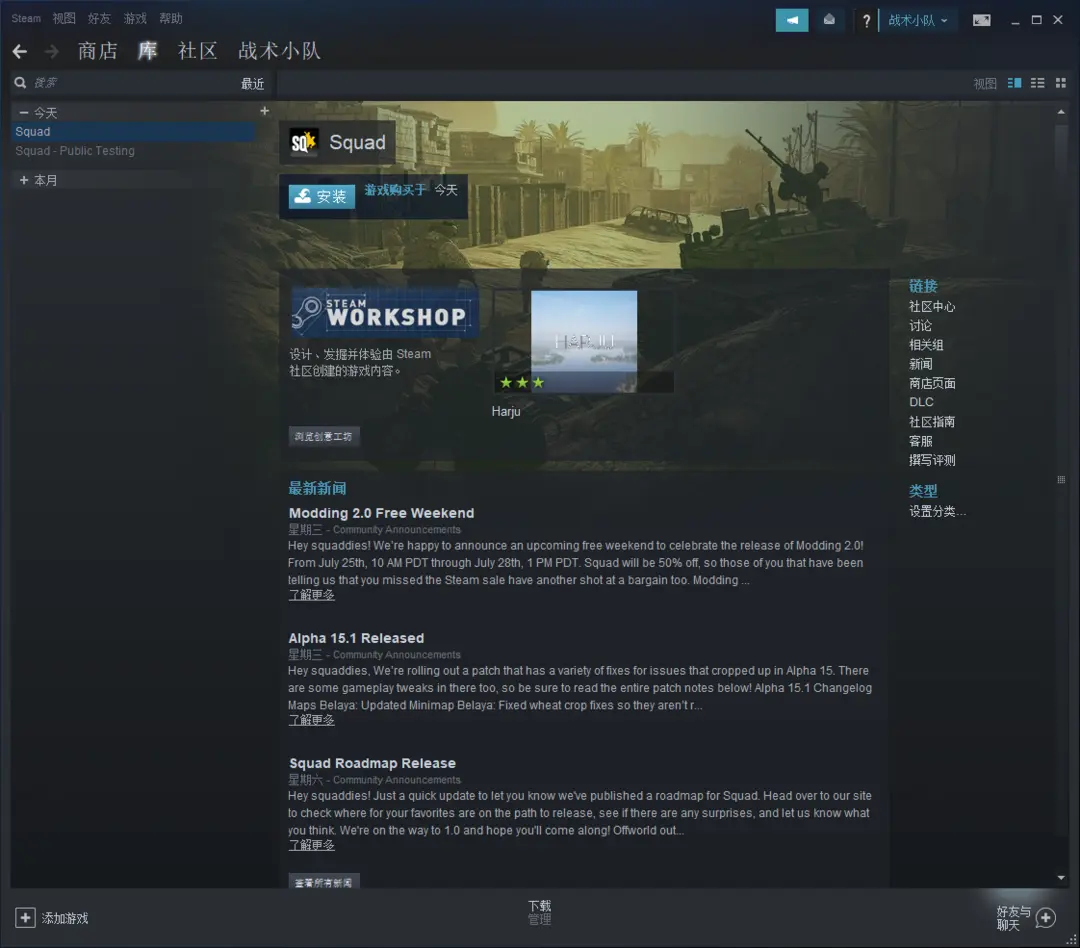This screenshot has width=1080, height=948.
Task: Switch to the 社区 tab
Action: coord(198,51)
